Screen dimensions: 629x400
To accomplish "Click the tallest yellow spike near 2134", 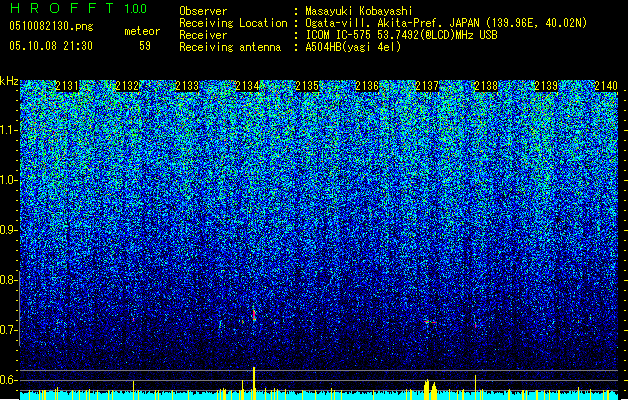I will (254, 383).
